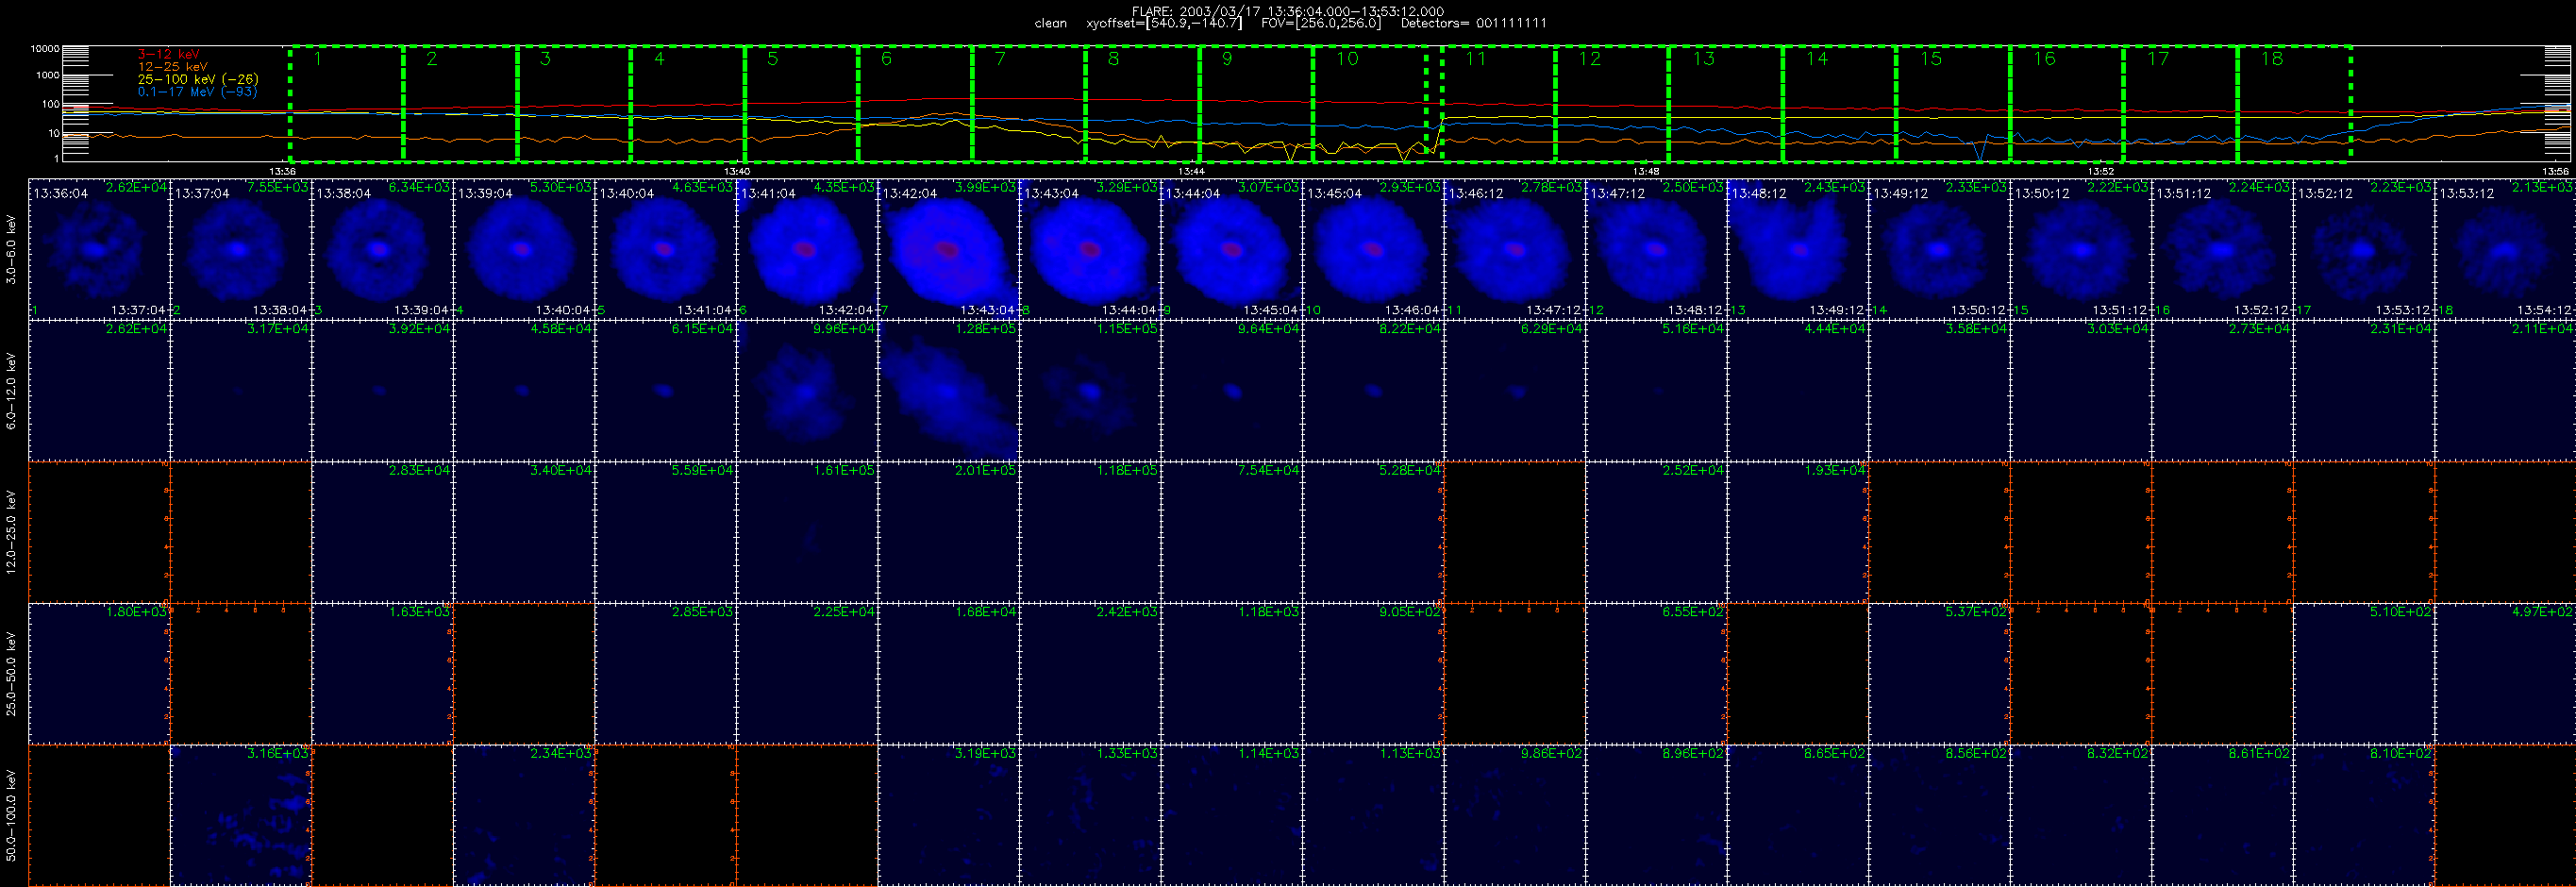The image size is (2576, 887).
Task: Open 3.0-6.0 keV image starting 13:52:12
Action: pyautogui.click(x=2363, y=249)
